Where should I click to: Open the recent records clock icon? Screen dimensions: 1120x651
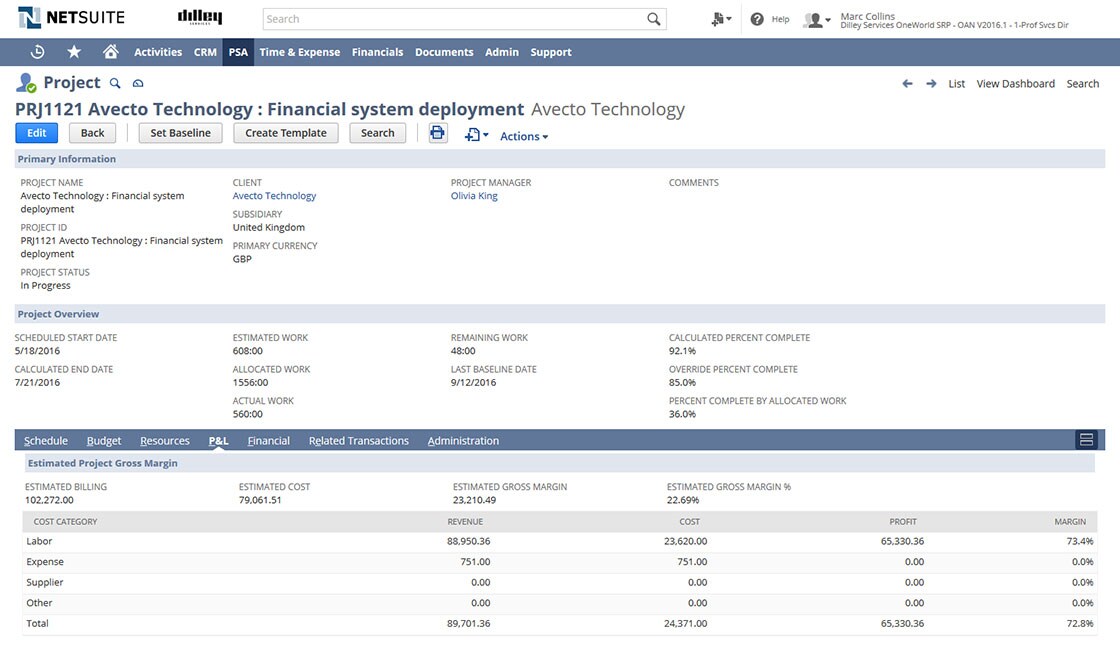click(x=38, y=51)
